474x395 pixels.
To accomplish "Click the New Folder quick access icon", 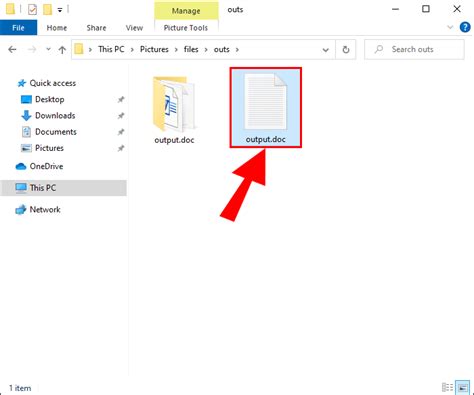I will pos(47,10).
